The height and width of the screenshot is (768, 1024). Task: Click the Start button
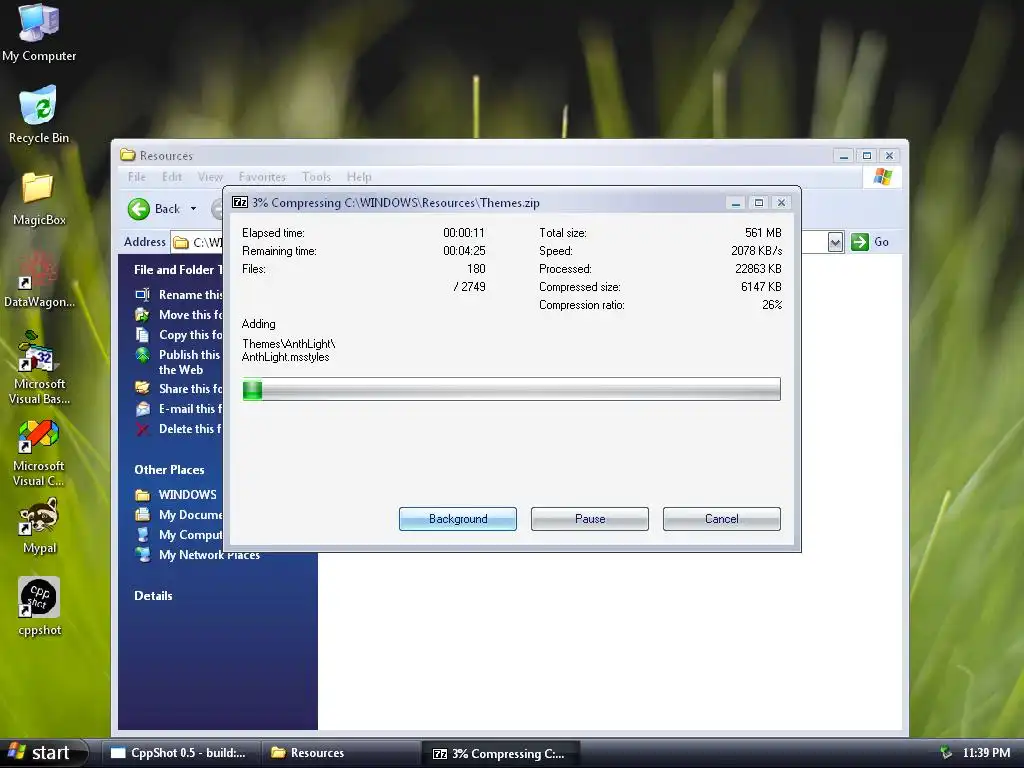coord(43,753)
